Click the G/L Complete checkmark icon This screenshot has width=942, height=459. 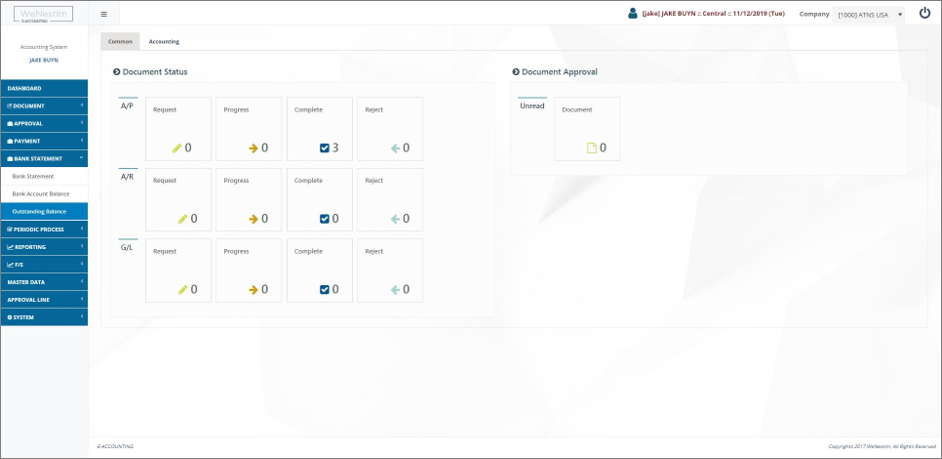(324, 290)
